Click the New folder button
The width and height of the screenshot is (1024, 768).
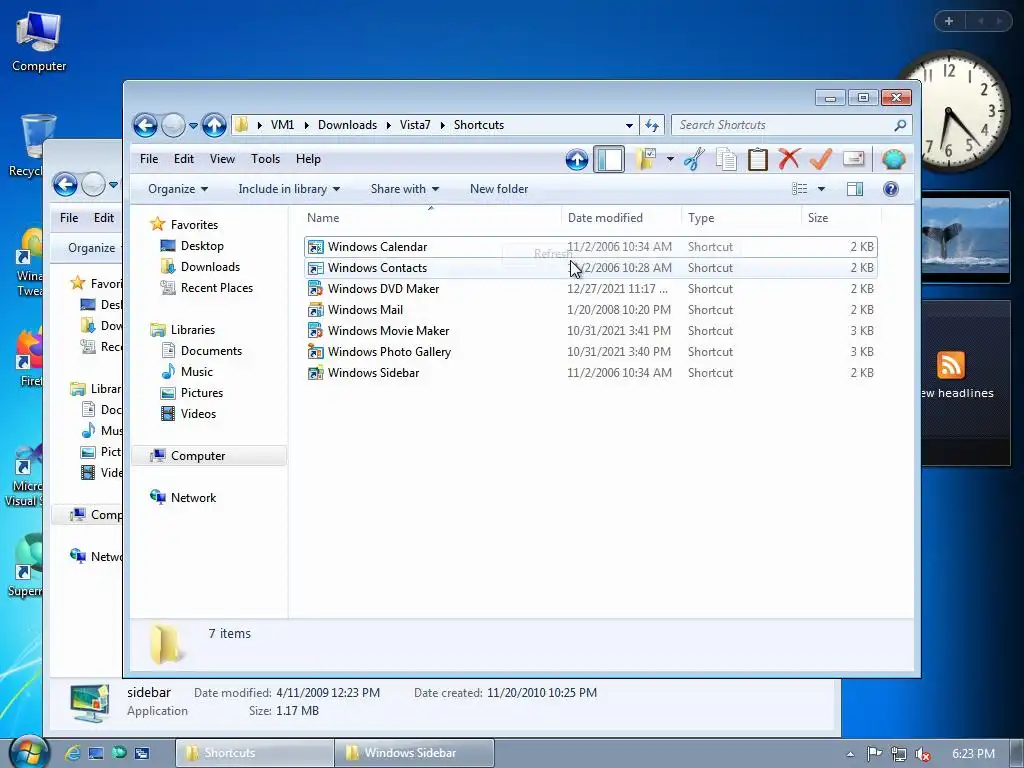(499, 189)
